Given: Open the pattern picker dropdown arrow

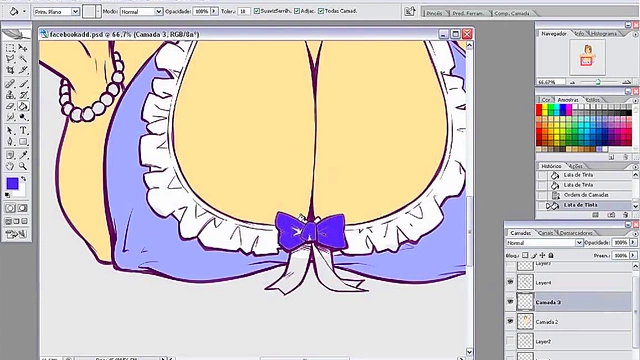Looking at the screenshot, I should tap(98, 11).
